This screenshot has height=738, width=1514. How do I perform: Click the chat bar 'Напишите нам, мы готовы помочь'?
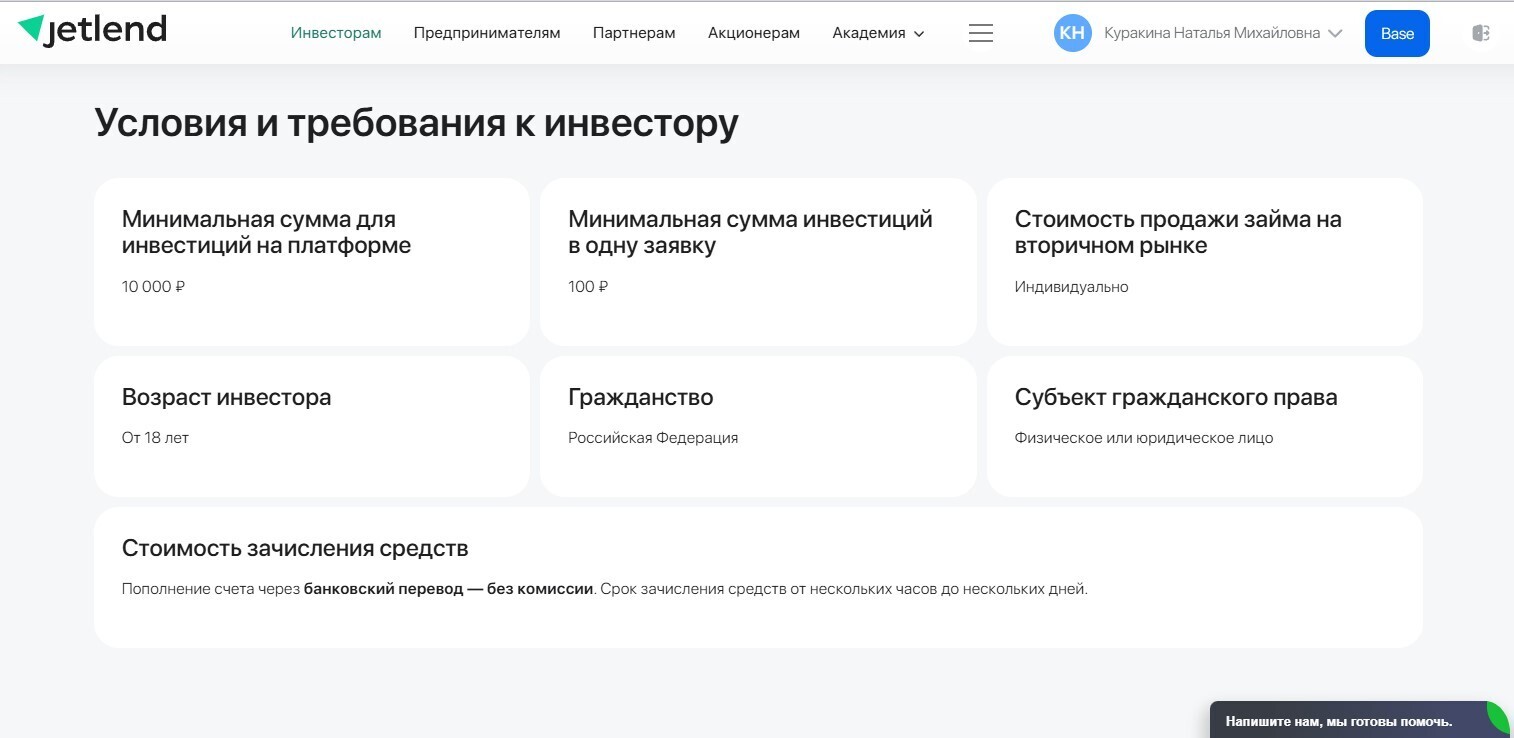pos(1340,719)
